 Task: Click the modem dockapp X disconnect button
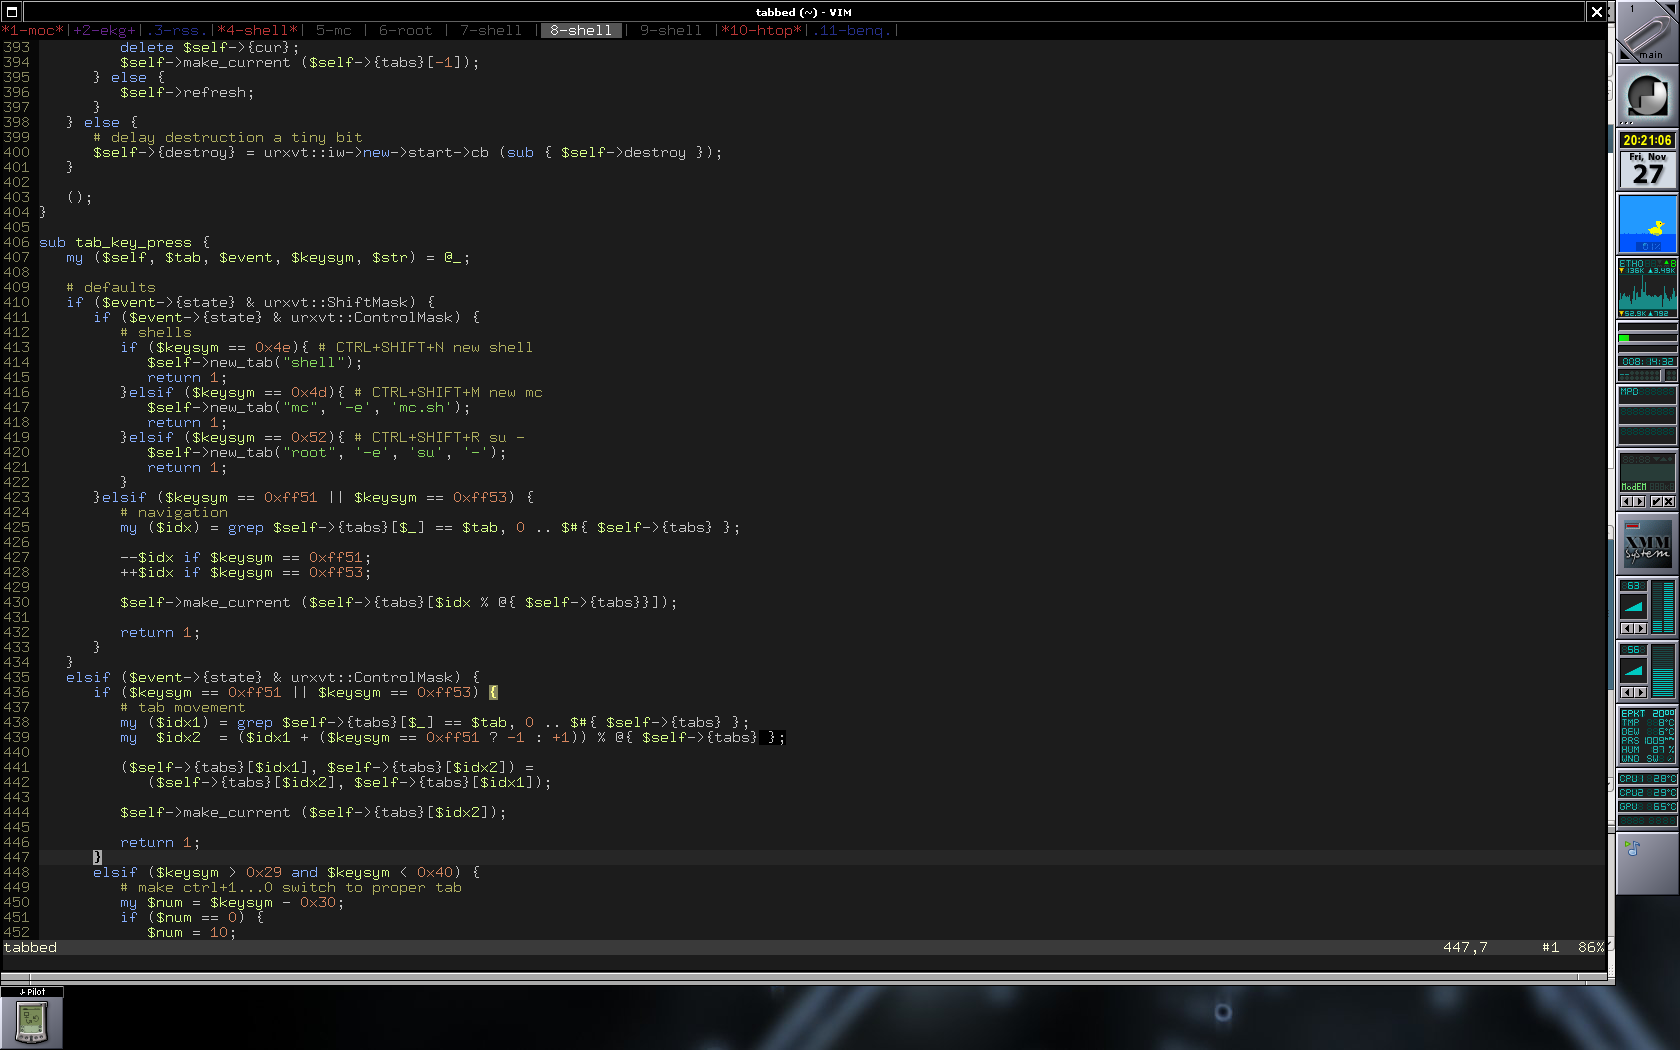[x=1669, y=501]
